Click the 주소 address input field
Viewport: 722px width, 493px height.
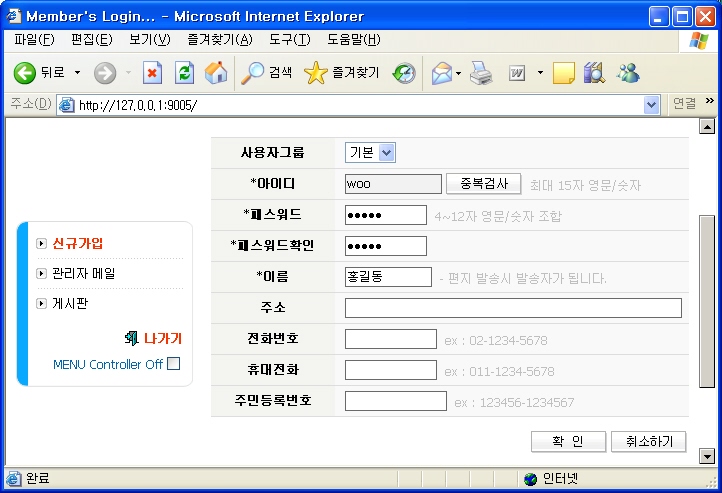[x=513, y=308]
